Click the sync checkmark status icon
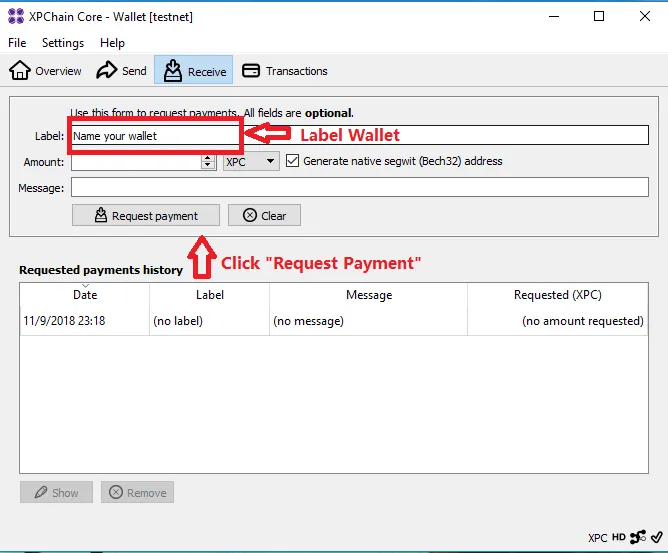This screenshot has width=668, height=553. (656, 537)
